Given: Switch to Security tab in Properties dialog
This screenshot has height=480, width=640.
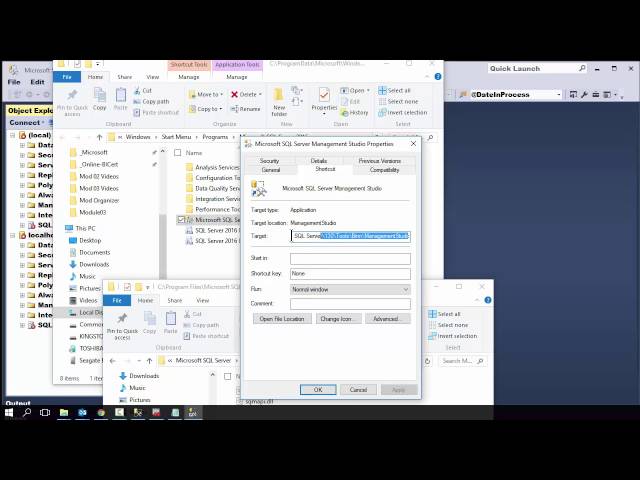Looking at the screenshot, I should coord(269,161).
